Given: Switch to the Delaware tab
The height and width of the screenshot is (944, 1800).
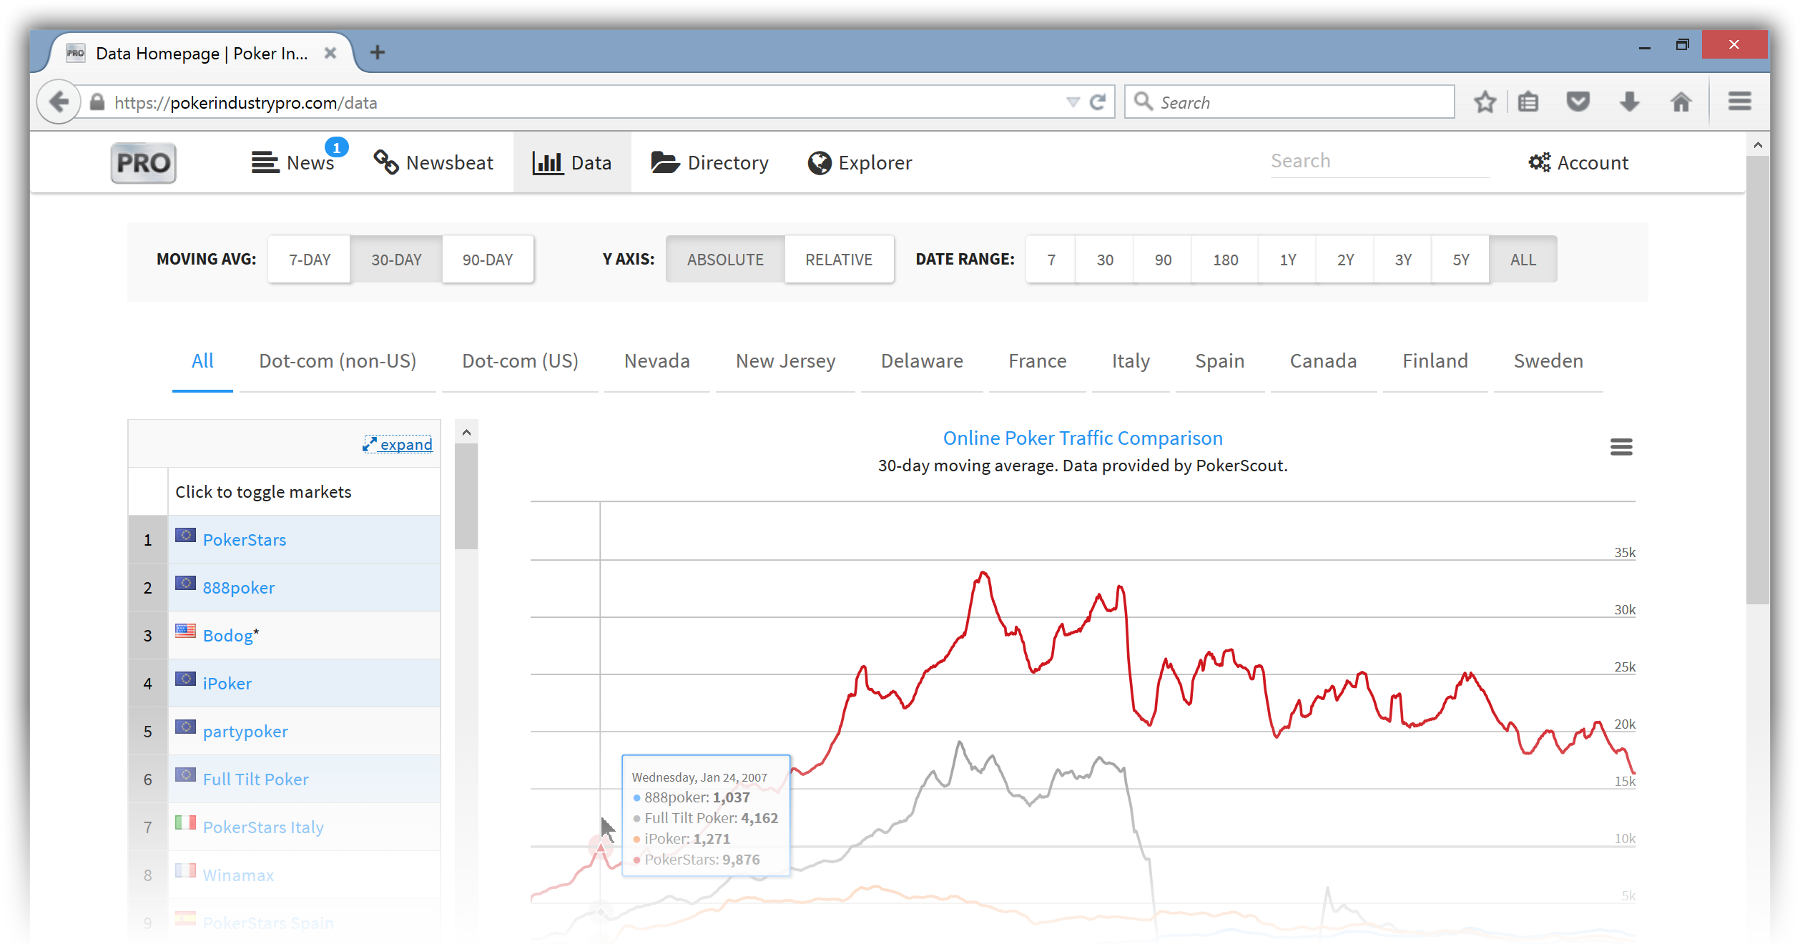Looking at the screenshot, I should point(922,361).
